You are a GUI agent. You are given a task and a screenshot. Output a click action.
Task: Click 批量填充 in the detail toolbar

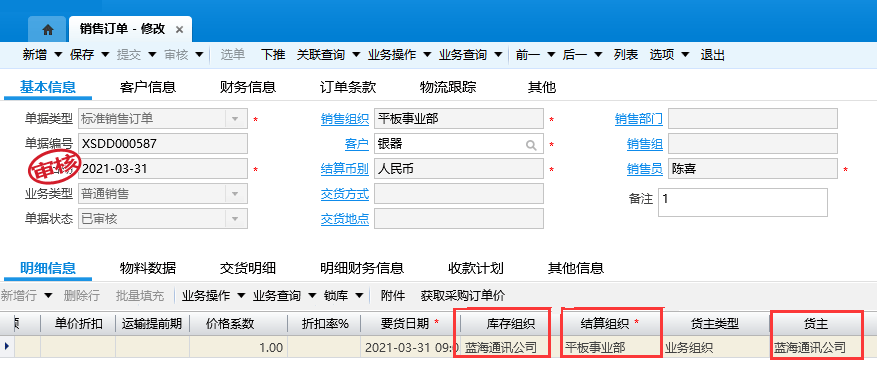point(140,296)
